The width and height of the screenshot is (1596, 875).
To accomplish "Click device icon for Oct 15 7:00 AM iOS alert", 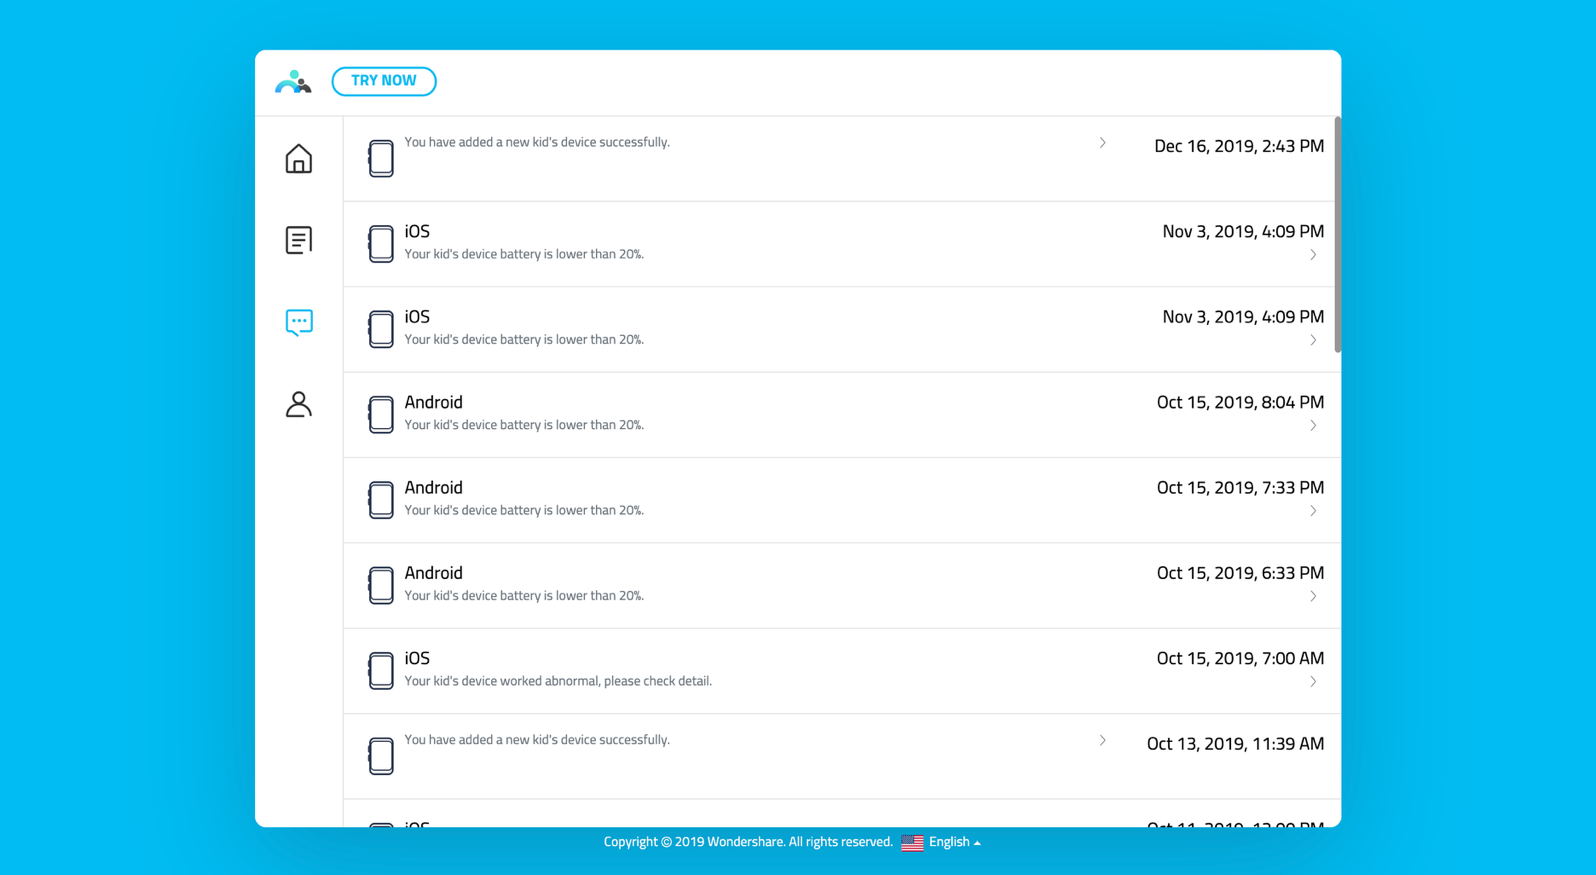I will 381,670.
